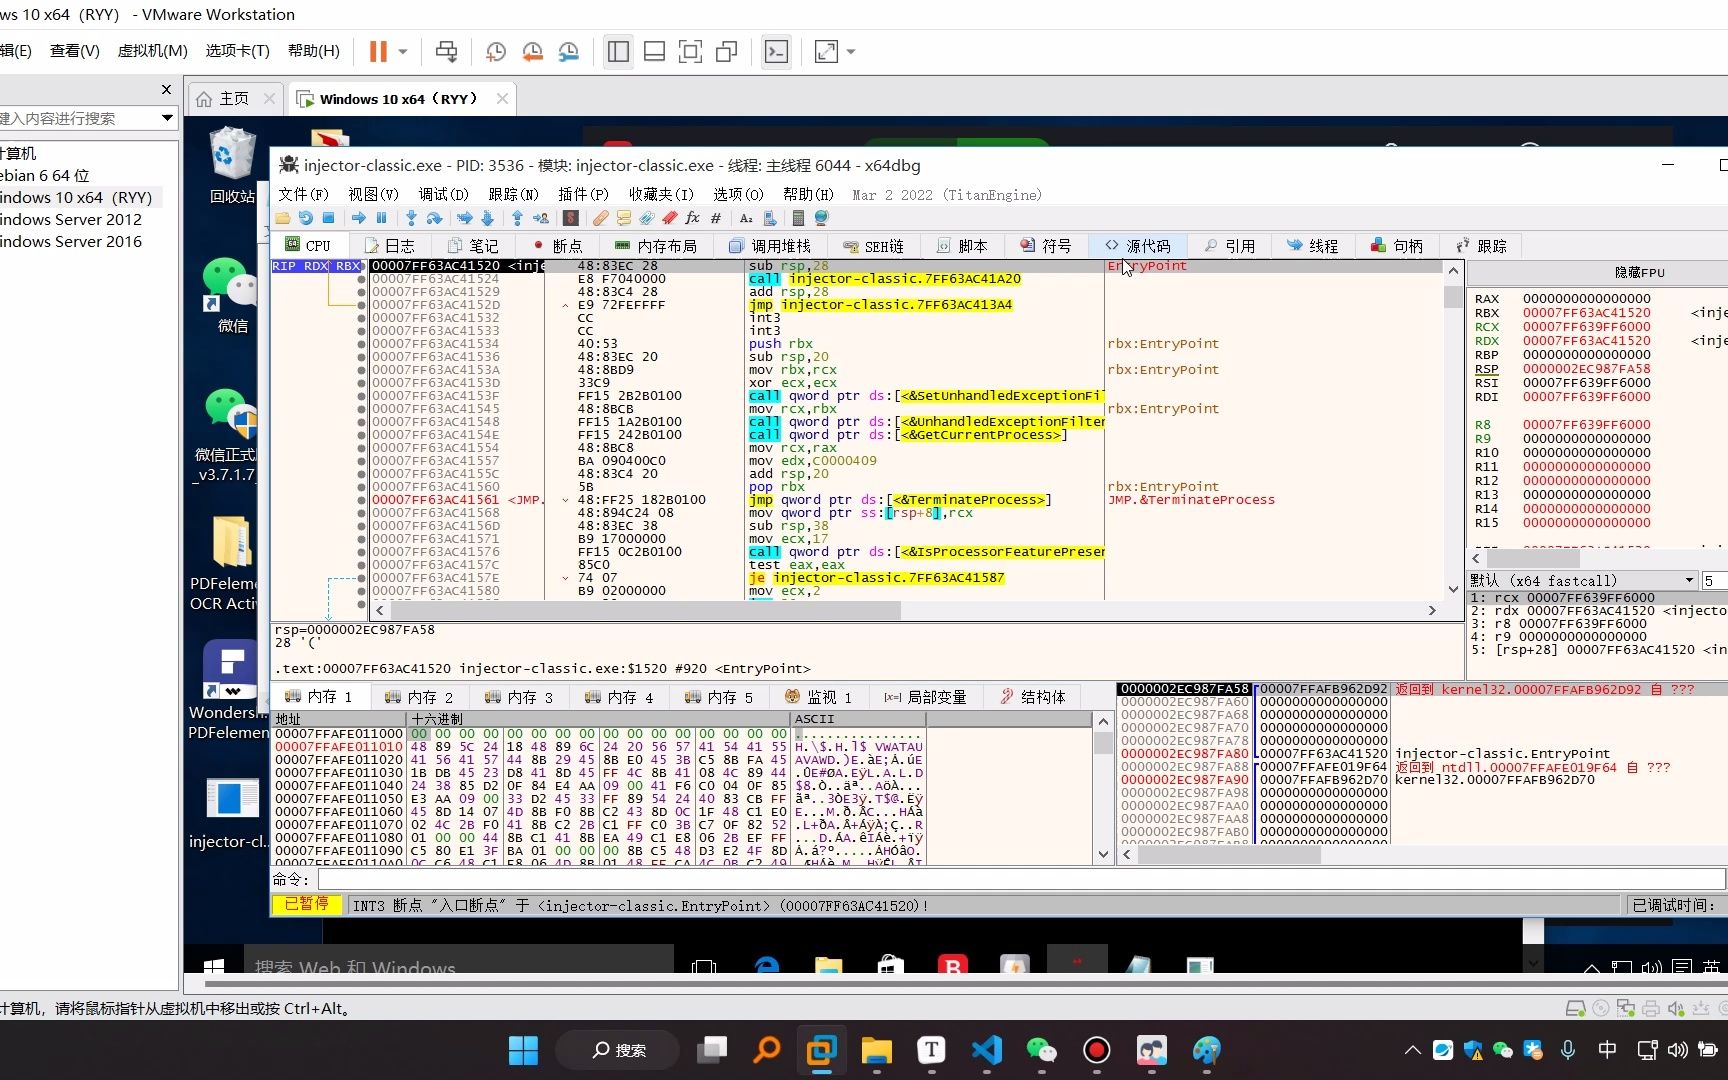The width and height of the screenshot is (1728, 1080).
Task: Click the globe check-for-updates icon
Action: pos(821,218)
